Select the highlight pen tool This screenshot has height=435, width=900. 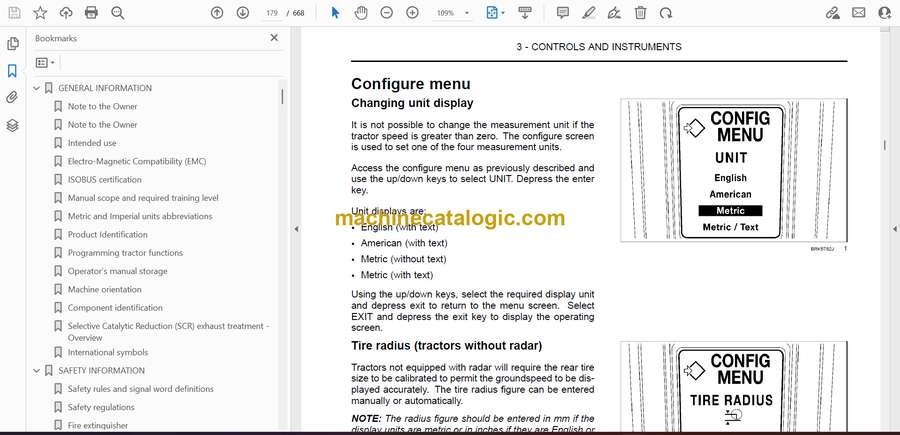coord(589,13)
